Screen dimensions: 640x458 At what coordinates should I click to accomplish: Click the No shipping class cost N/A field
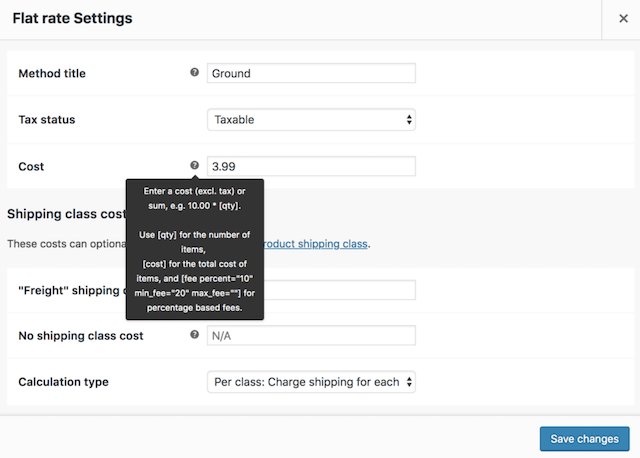(x=311, y=336)
